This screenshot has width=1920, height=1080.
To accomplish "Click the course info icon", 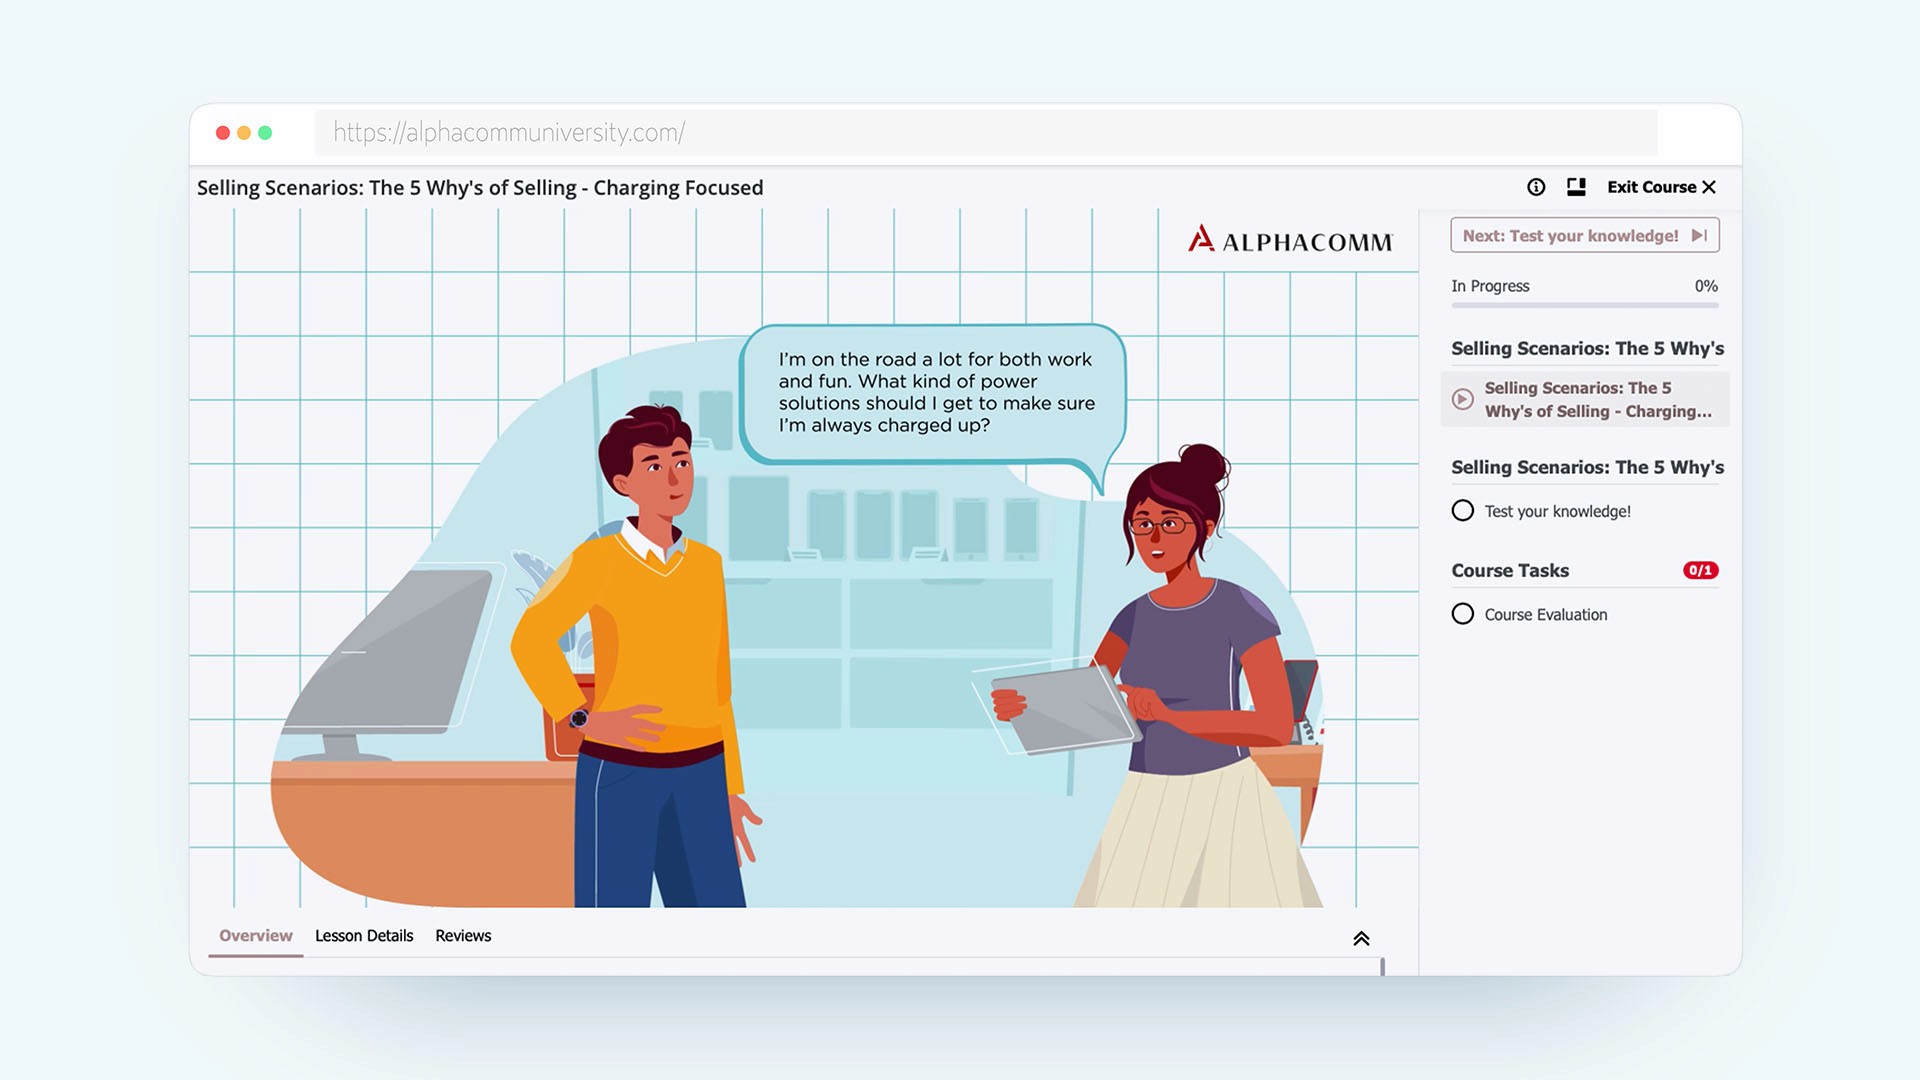I will pyautogui.click(x=1536, y=187).
